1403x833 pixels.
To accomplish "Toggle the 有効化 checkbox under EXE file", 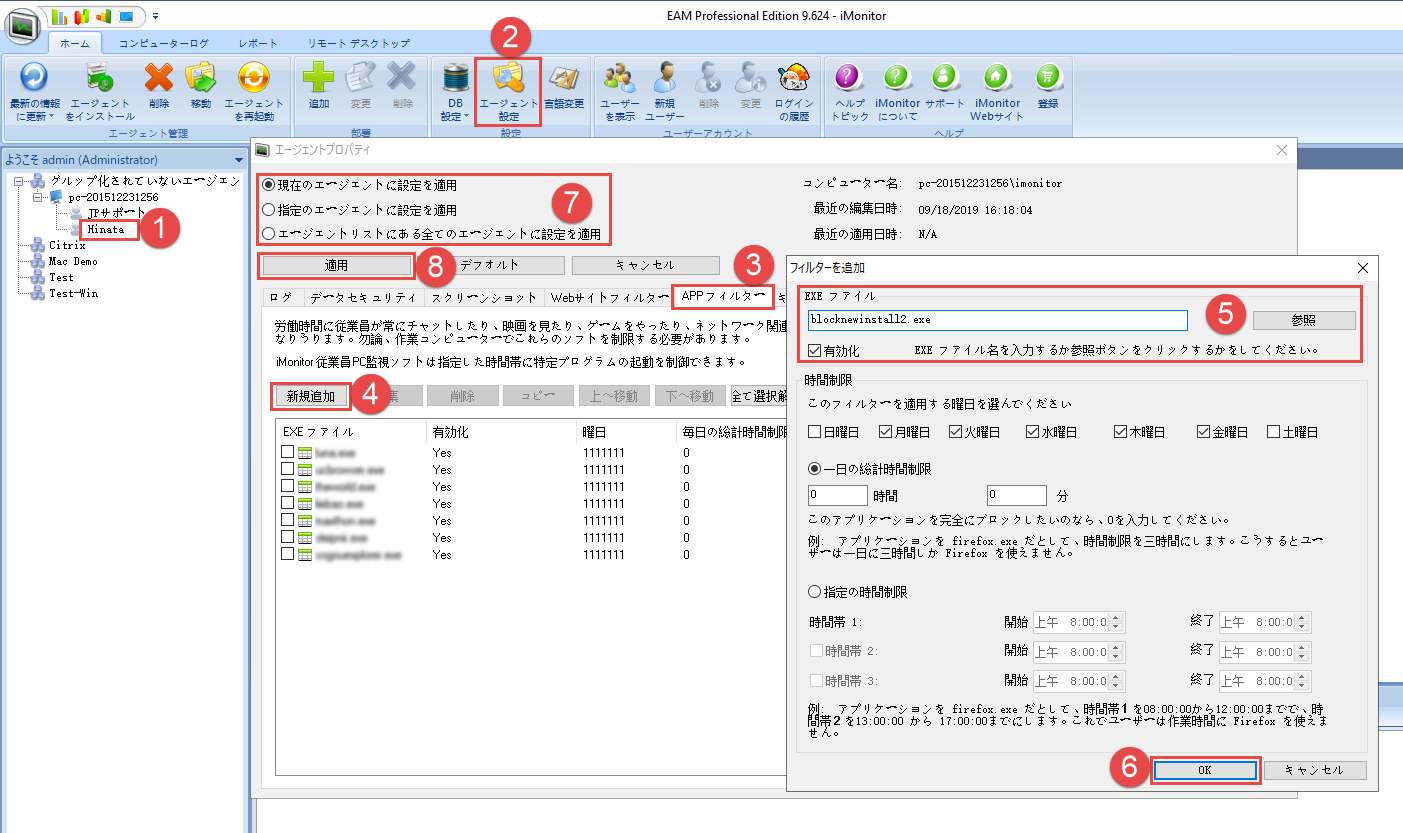I will (x=815, y=351).
